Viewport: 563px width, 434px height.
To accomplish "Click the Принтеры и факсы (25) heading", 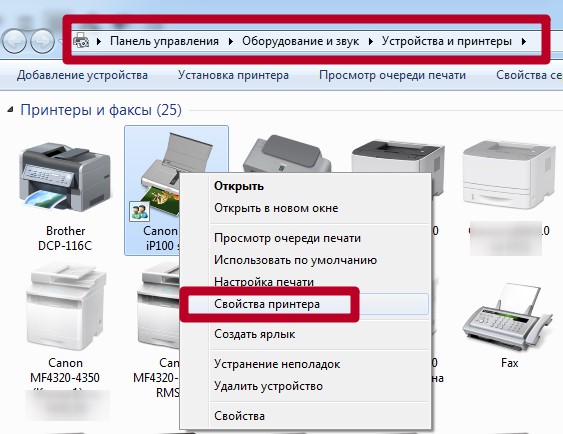I will (x=101, y=110).
